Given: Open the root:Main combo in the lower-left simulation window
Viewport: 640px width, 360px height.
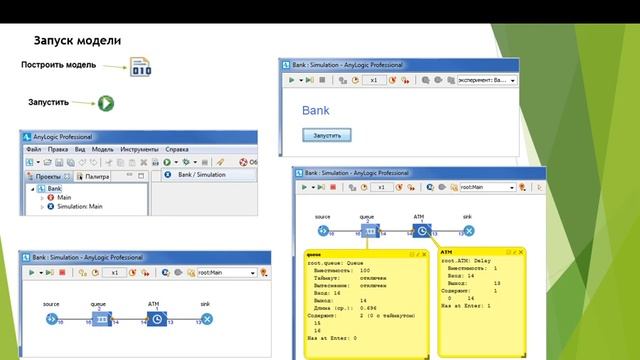Looking at the screenshot, I should [x=227, y=273].
